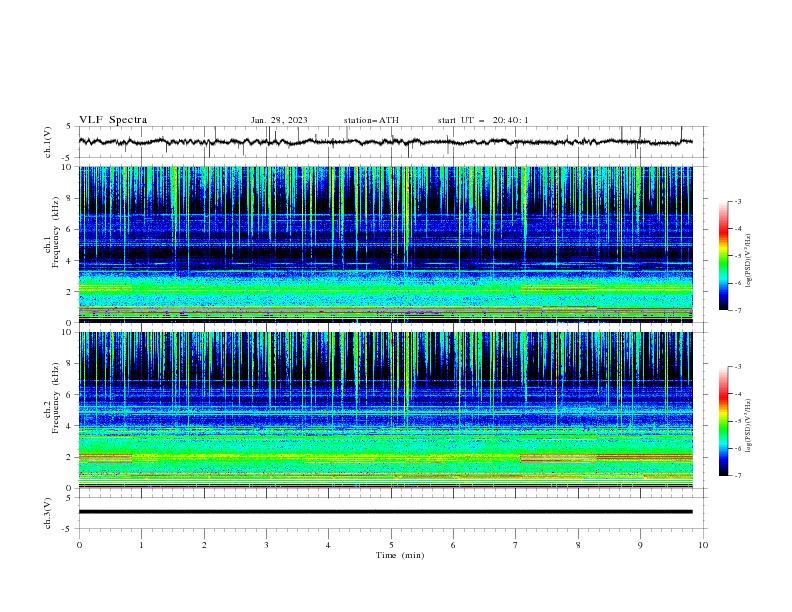
Task: Click the log(PSD) label beside ch.1 colorbar
Action: tap(748, 261)
